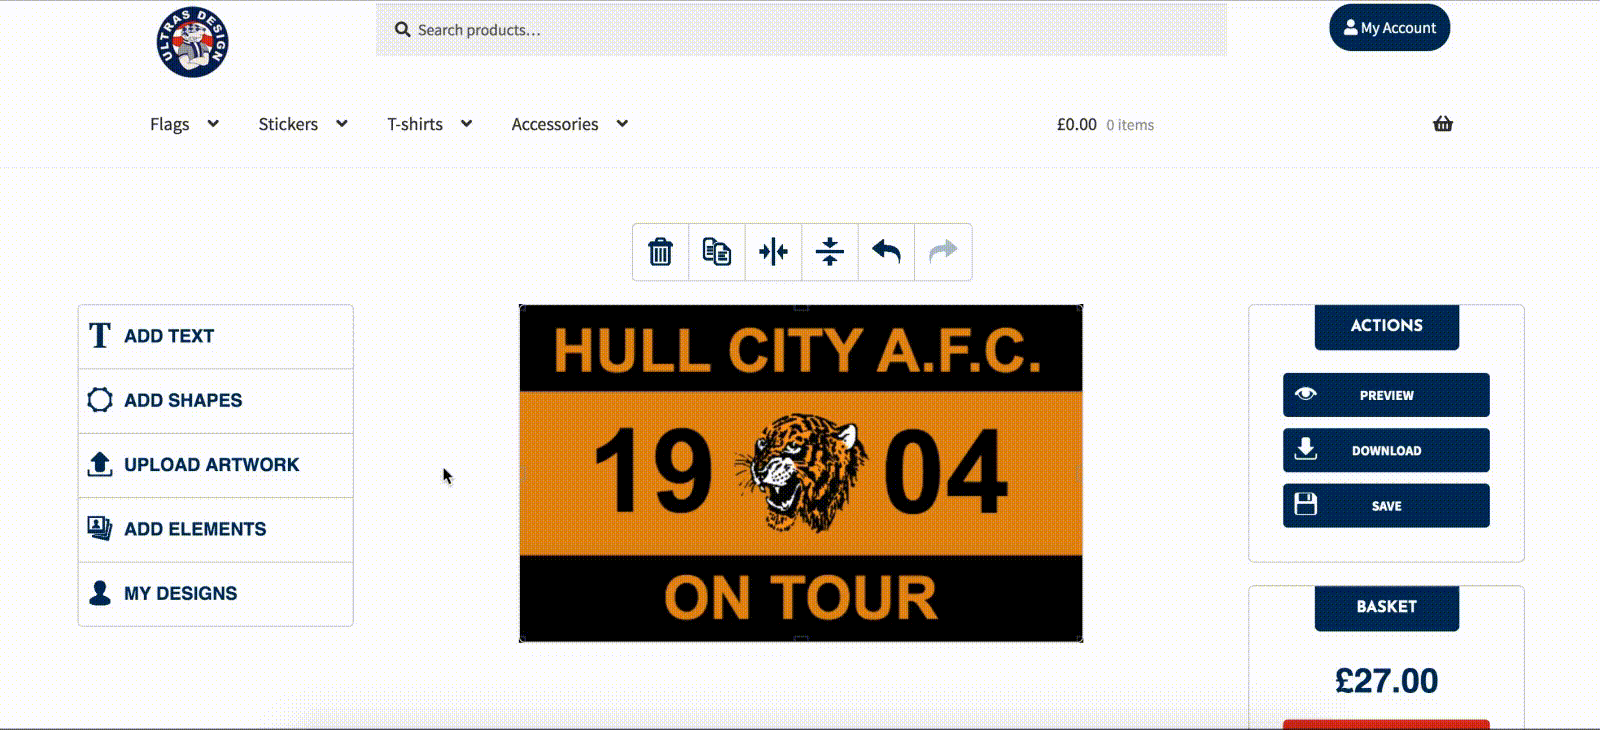1600x730 pixels.
Task: View the £0.00 0 items cart link
Action: pos(1105,125)
